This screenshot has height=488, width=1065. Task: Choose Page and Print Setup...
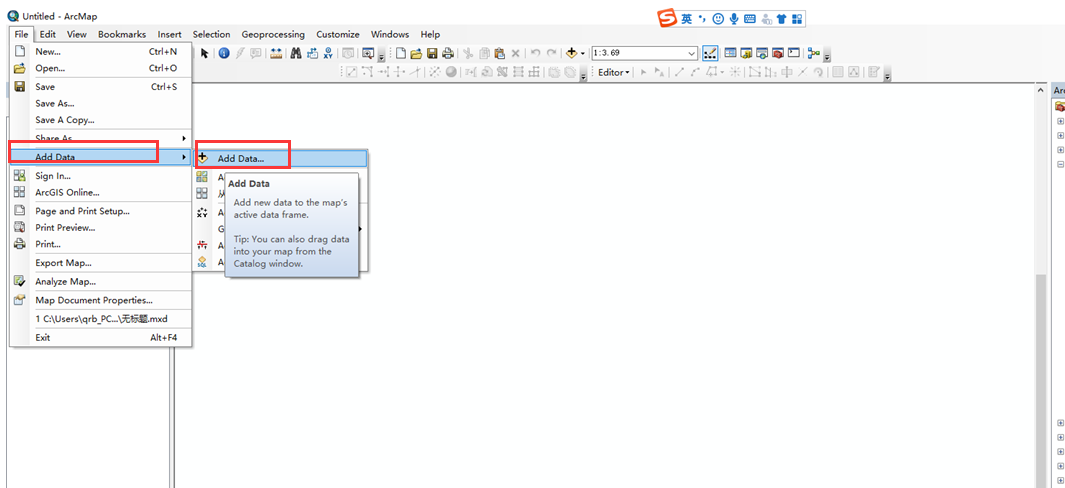(100, 211)
